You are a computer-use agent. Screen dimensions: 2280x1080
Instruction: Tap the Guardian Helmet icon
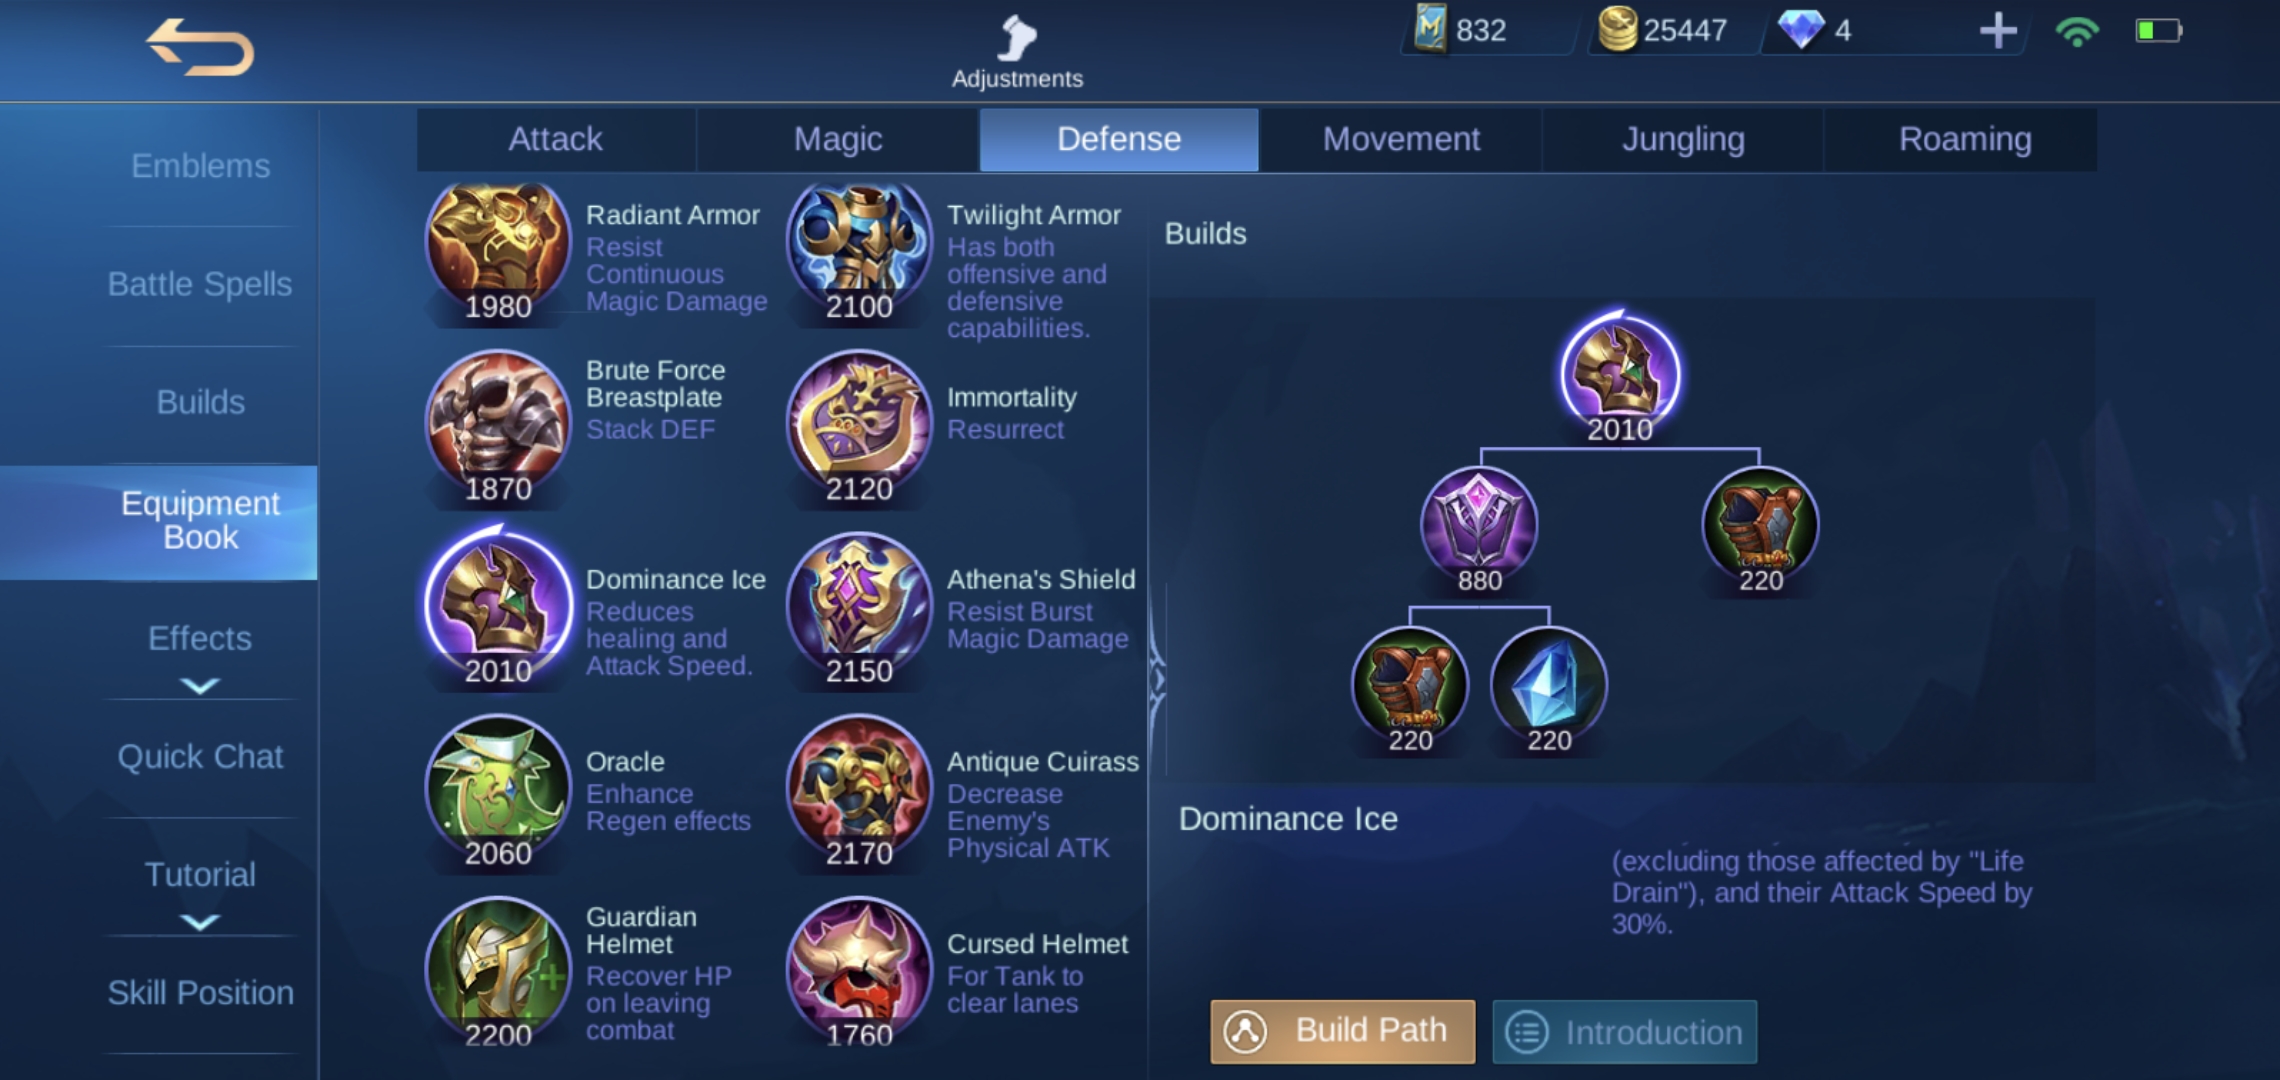[498, 970]
